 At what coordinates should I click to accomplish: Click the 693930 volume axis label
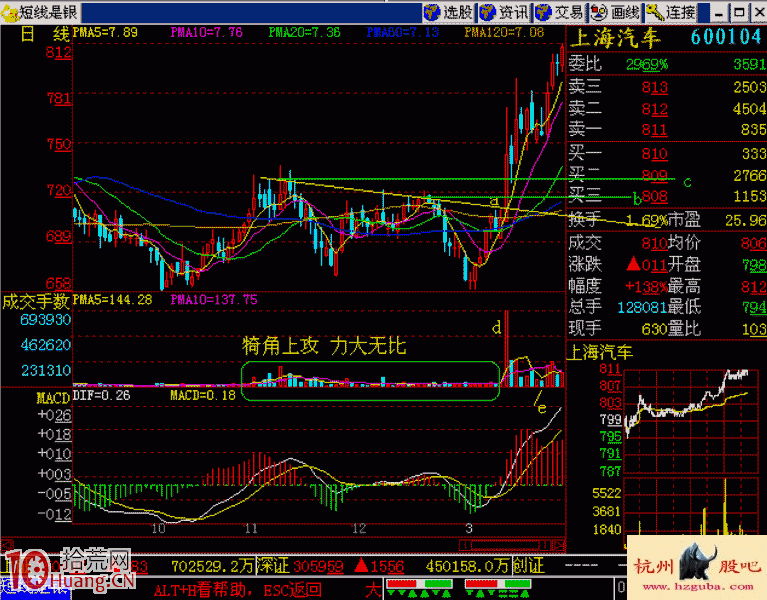tap(45, 320)
